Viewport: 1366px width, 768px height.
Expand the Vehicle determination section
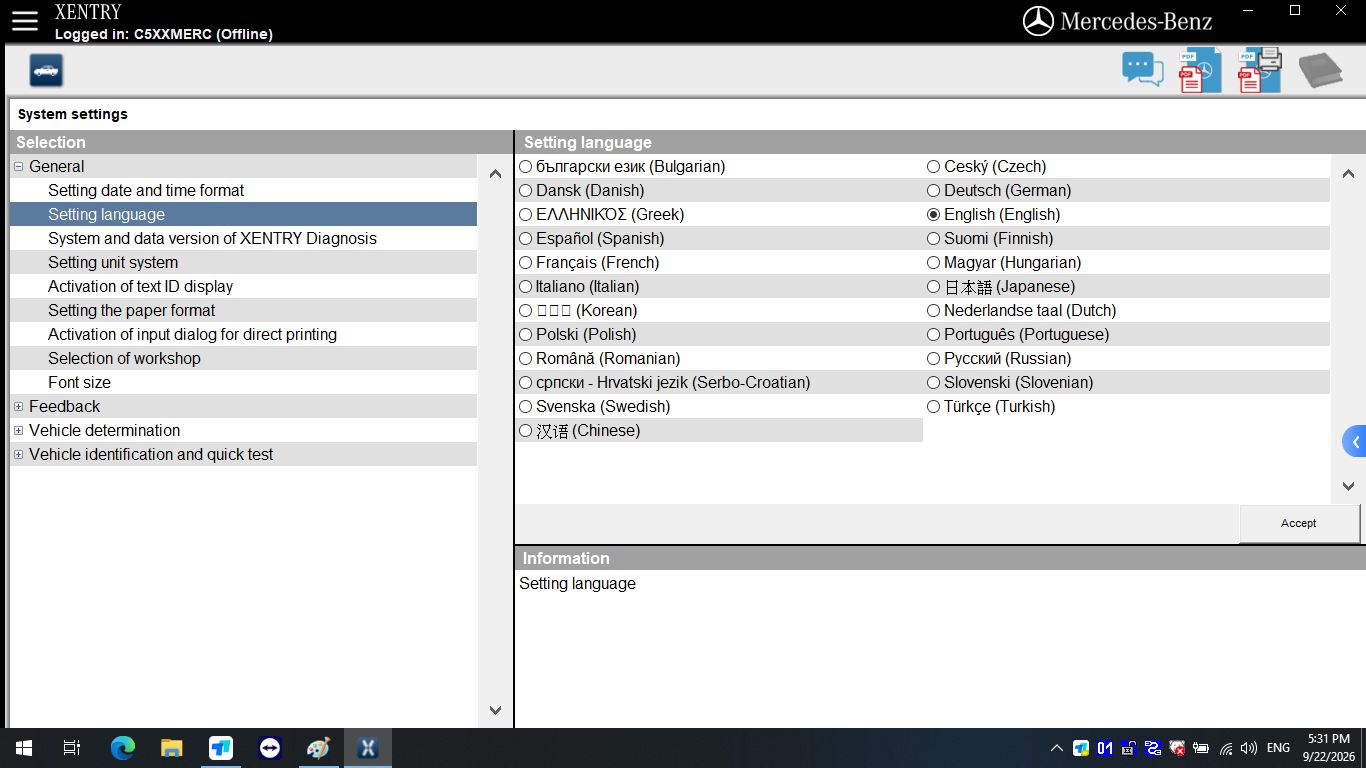coord(19,430)
